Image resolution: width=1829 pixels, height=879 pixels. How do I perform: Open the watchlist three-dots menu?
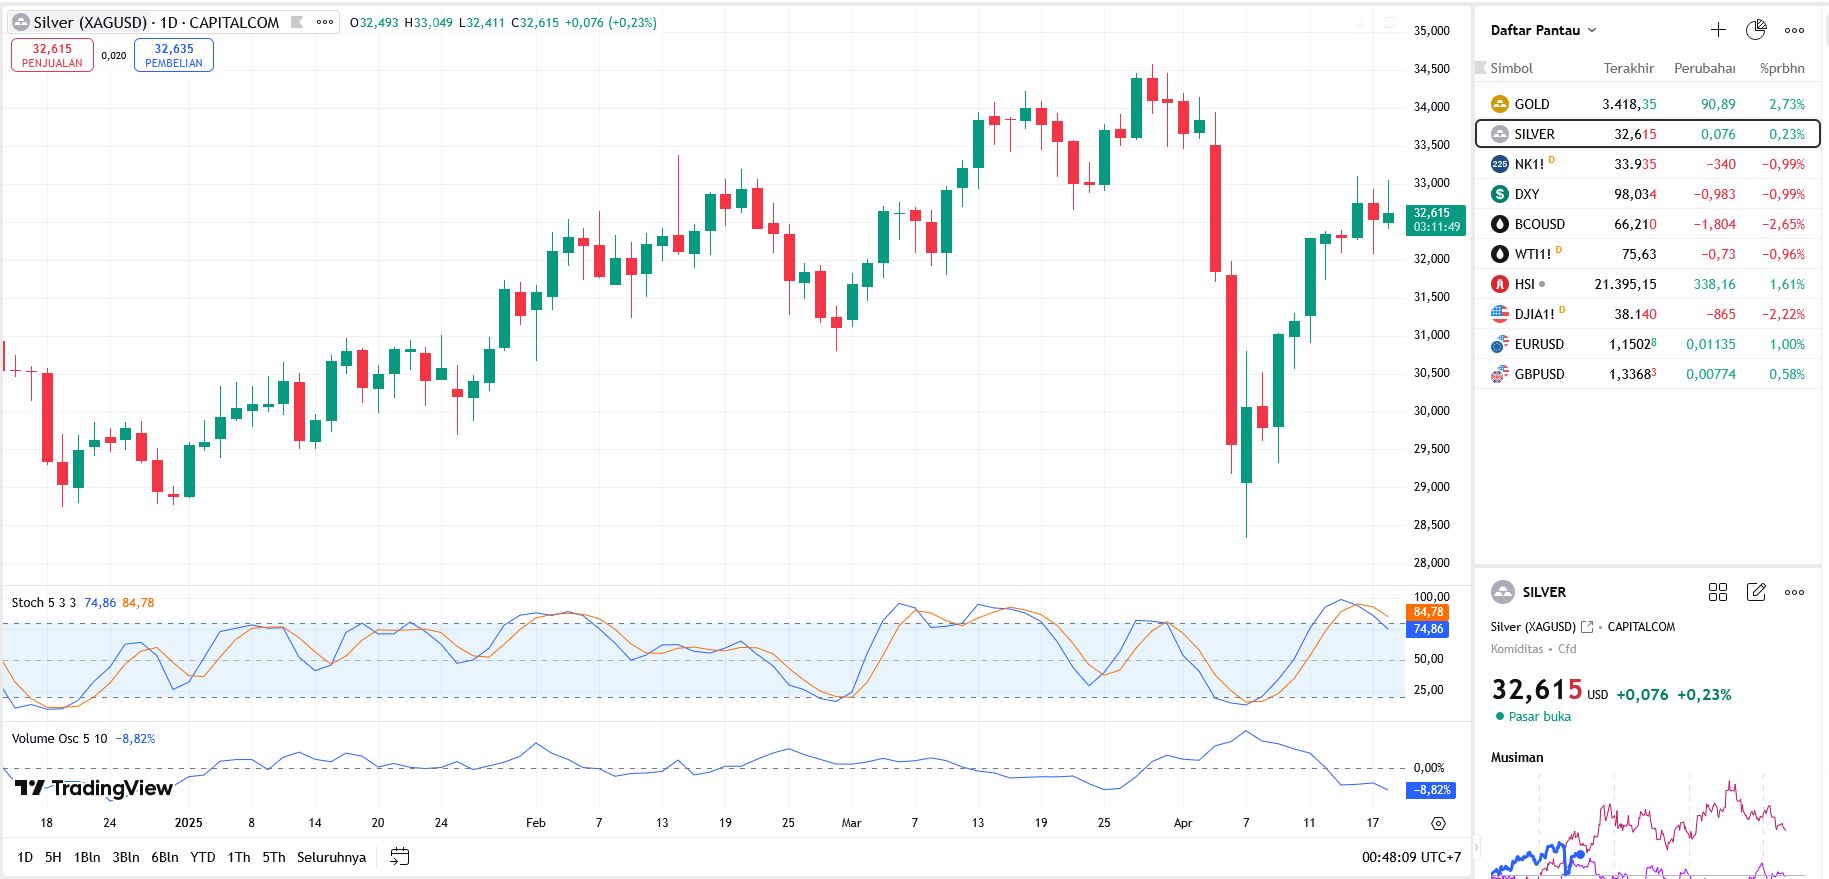tap(1795, 30)
